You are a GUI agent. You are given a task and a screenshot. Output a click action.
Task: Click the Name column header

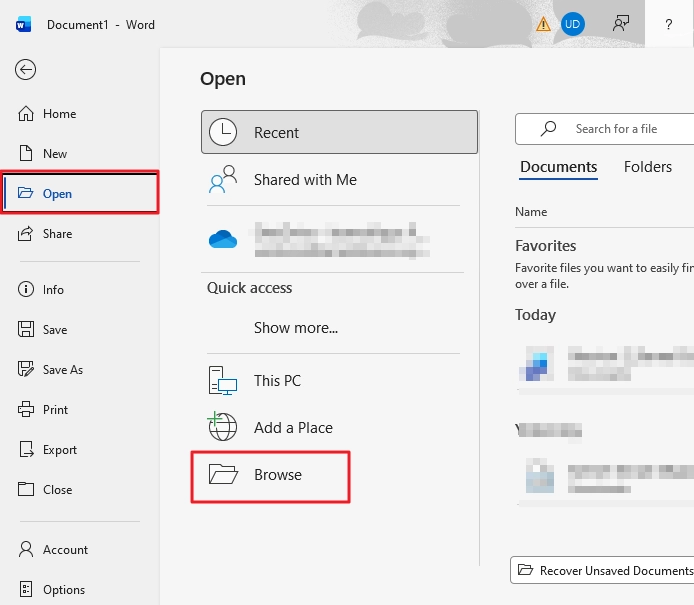point(531,212)
